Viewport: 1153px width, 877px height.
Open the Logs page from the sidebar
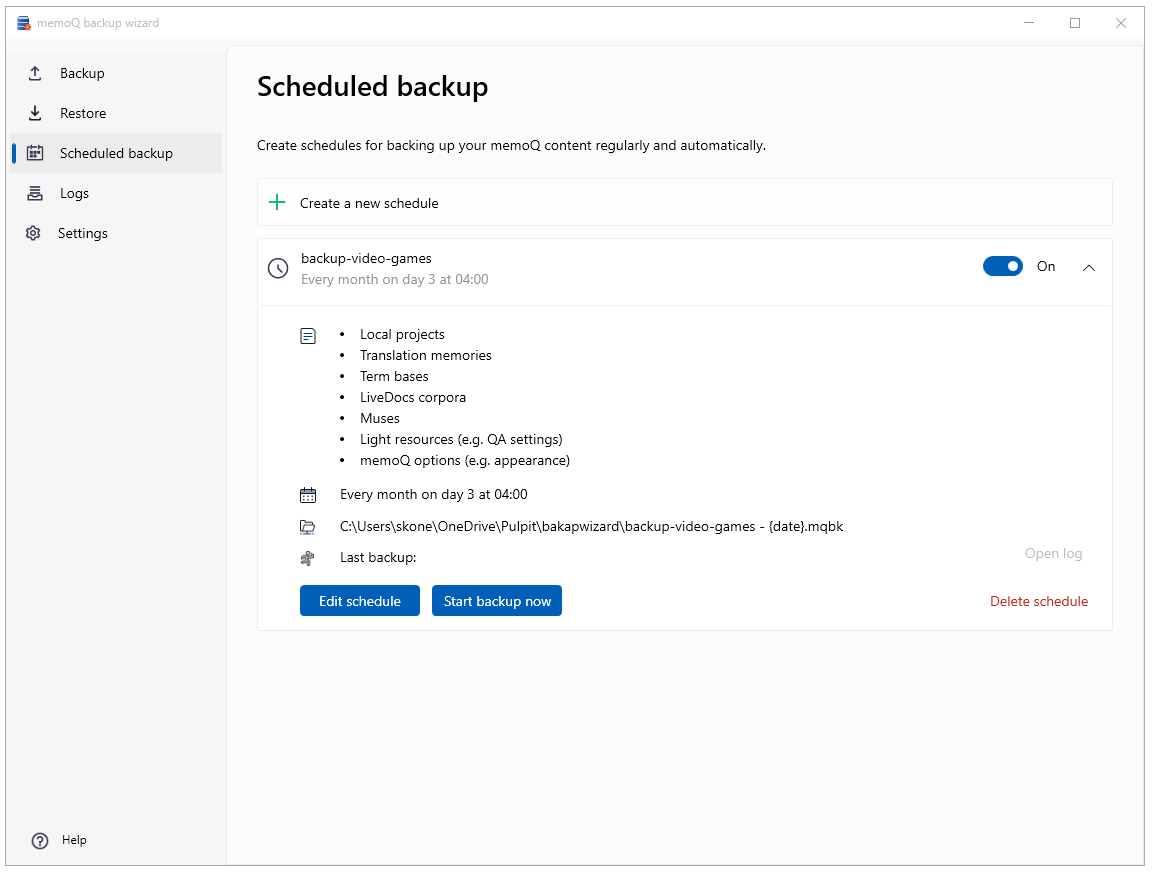(74, 193)
